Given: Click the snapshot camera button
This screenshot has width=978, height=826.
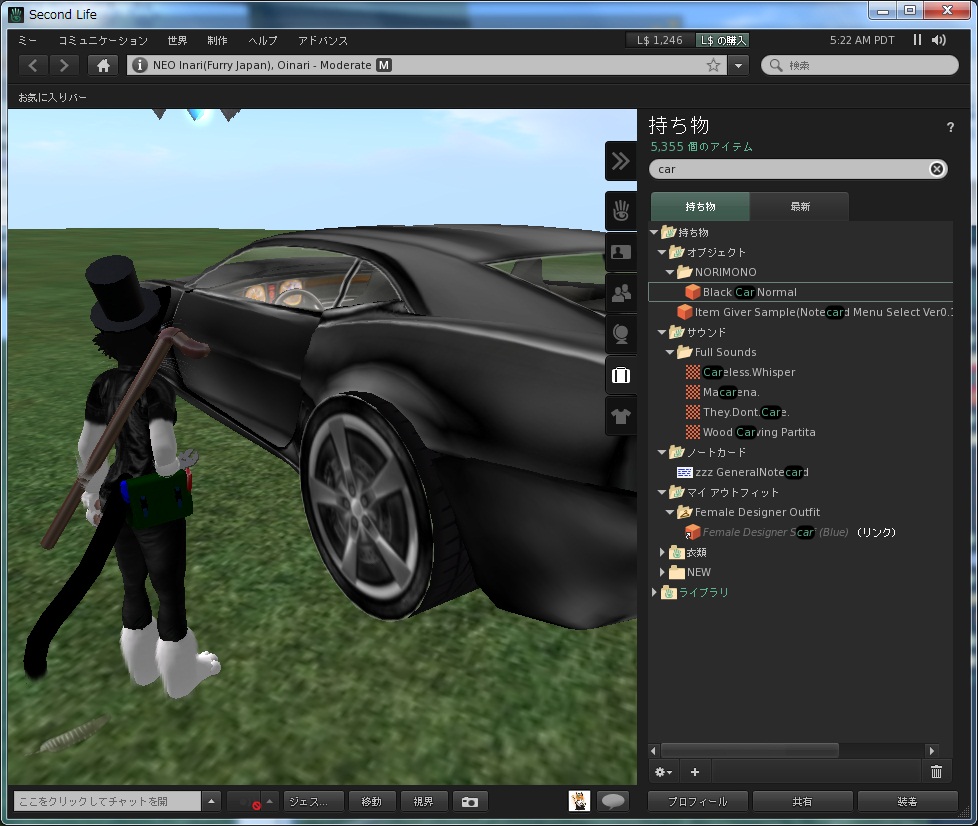Looking at the screenshot, I should pyautogui.click(x=470, y=801).
